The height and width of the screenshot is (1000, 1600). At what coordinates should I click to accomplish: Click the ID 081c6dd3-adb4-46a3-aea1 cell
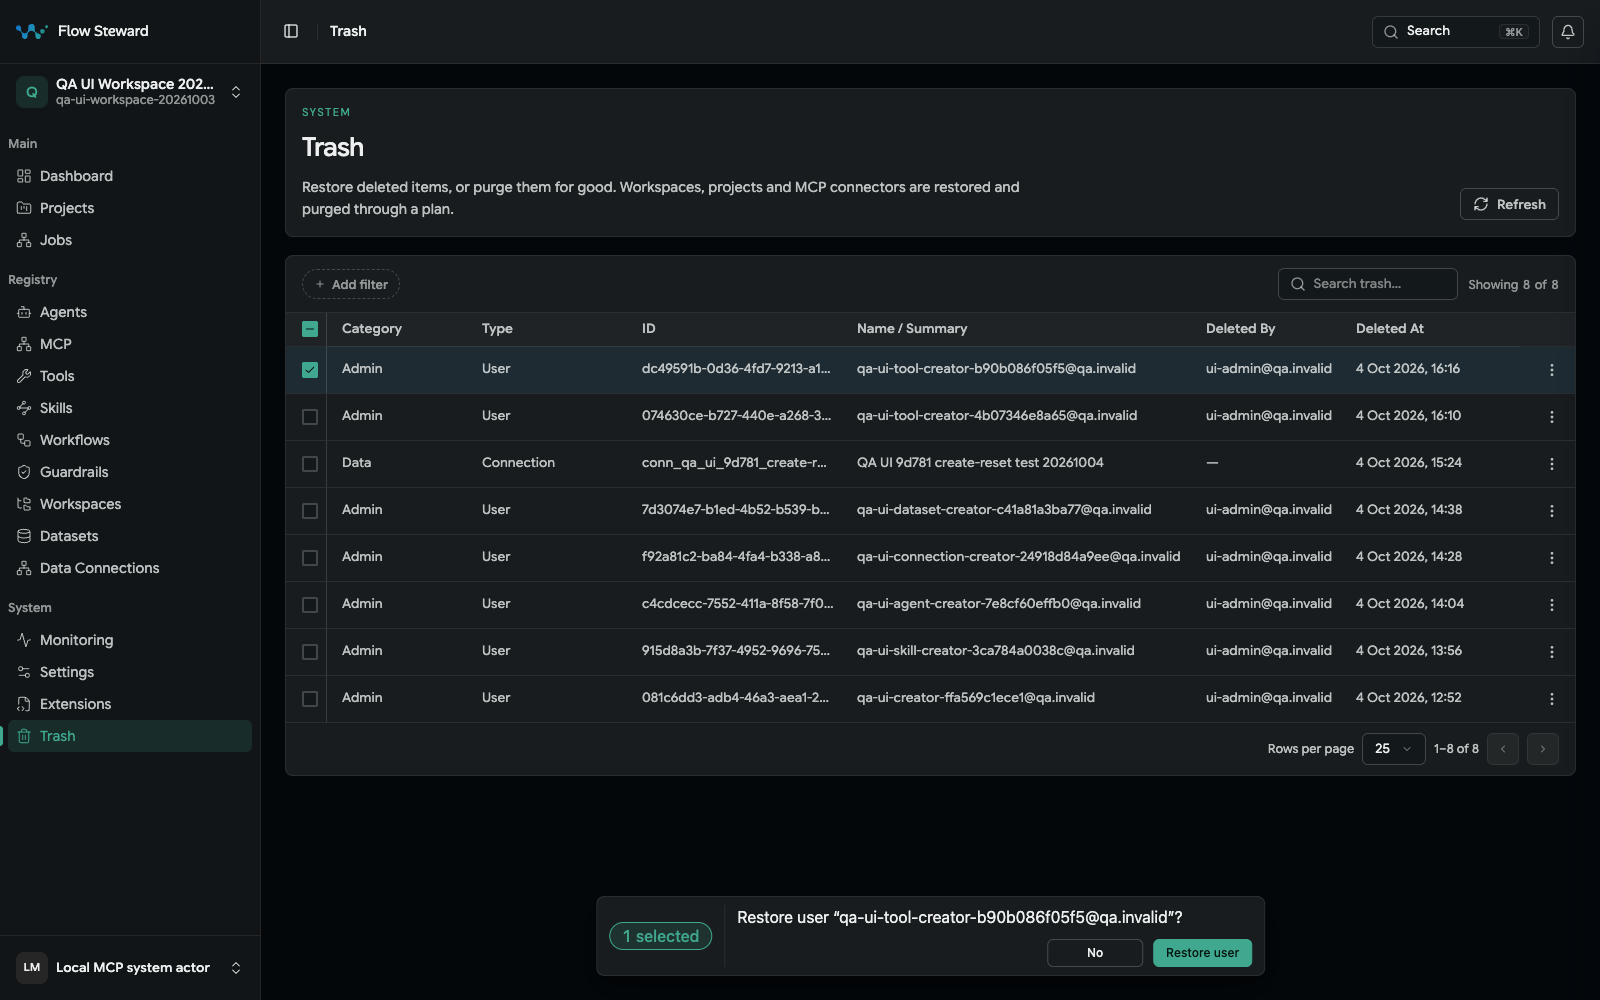click(735, 698)
